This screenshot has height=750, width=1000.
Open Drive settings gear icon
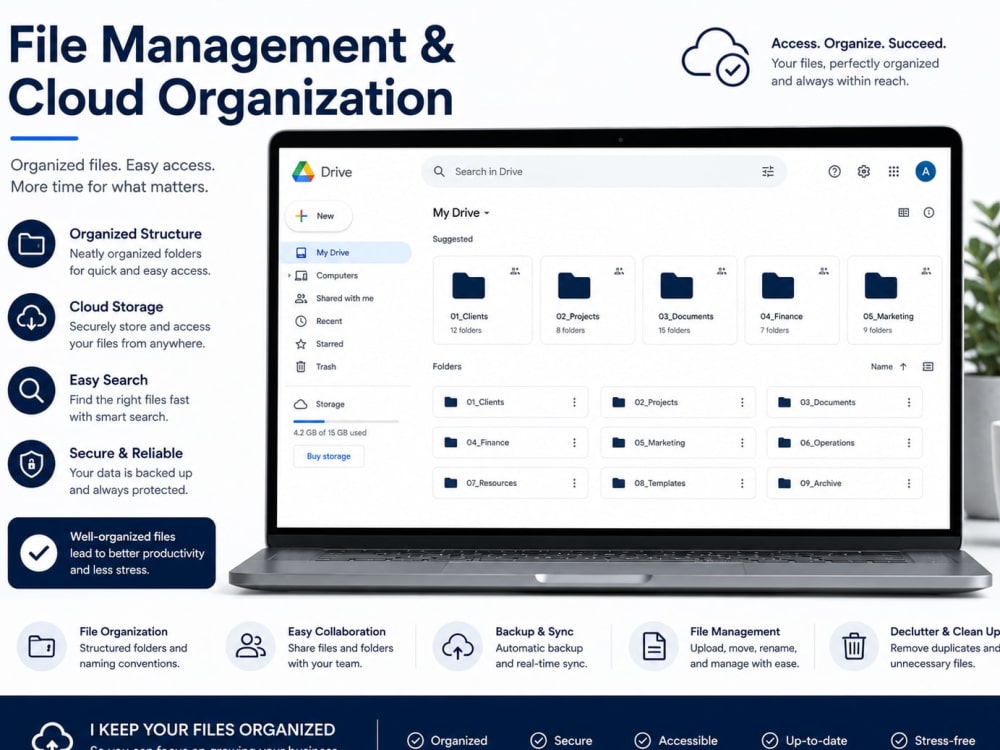[864, 172]
